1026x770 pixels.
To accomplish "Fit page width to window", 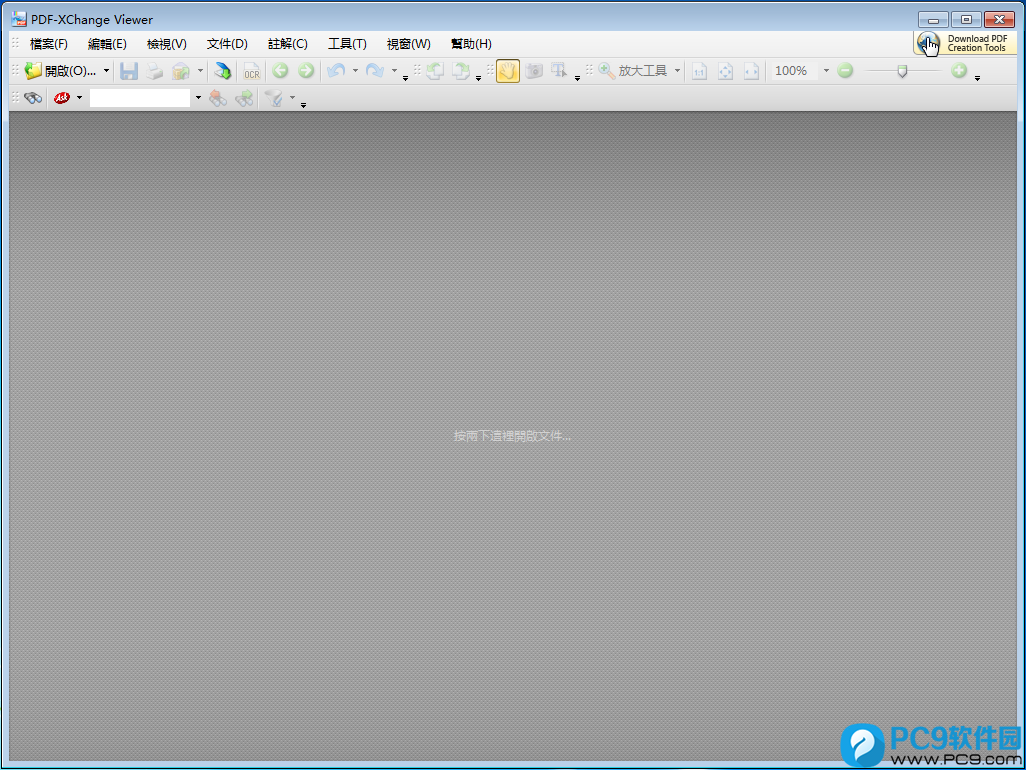I will (752, 71).
